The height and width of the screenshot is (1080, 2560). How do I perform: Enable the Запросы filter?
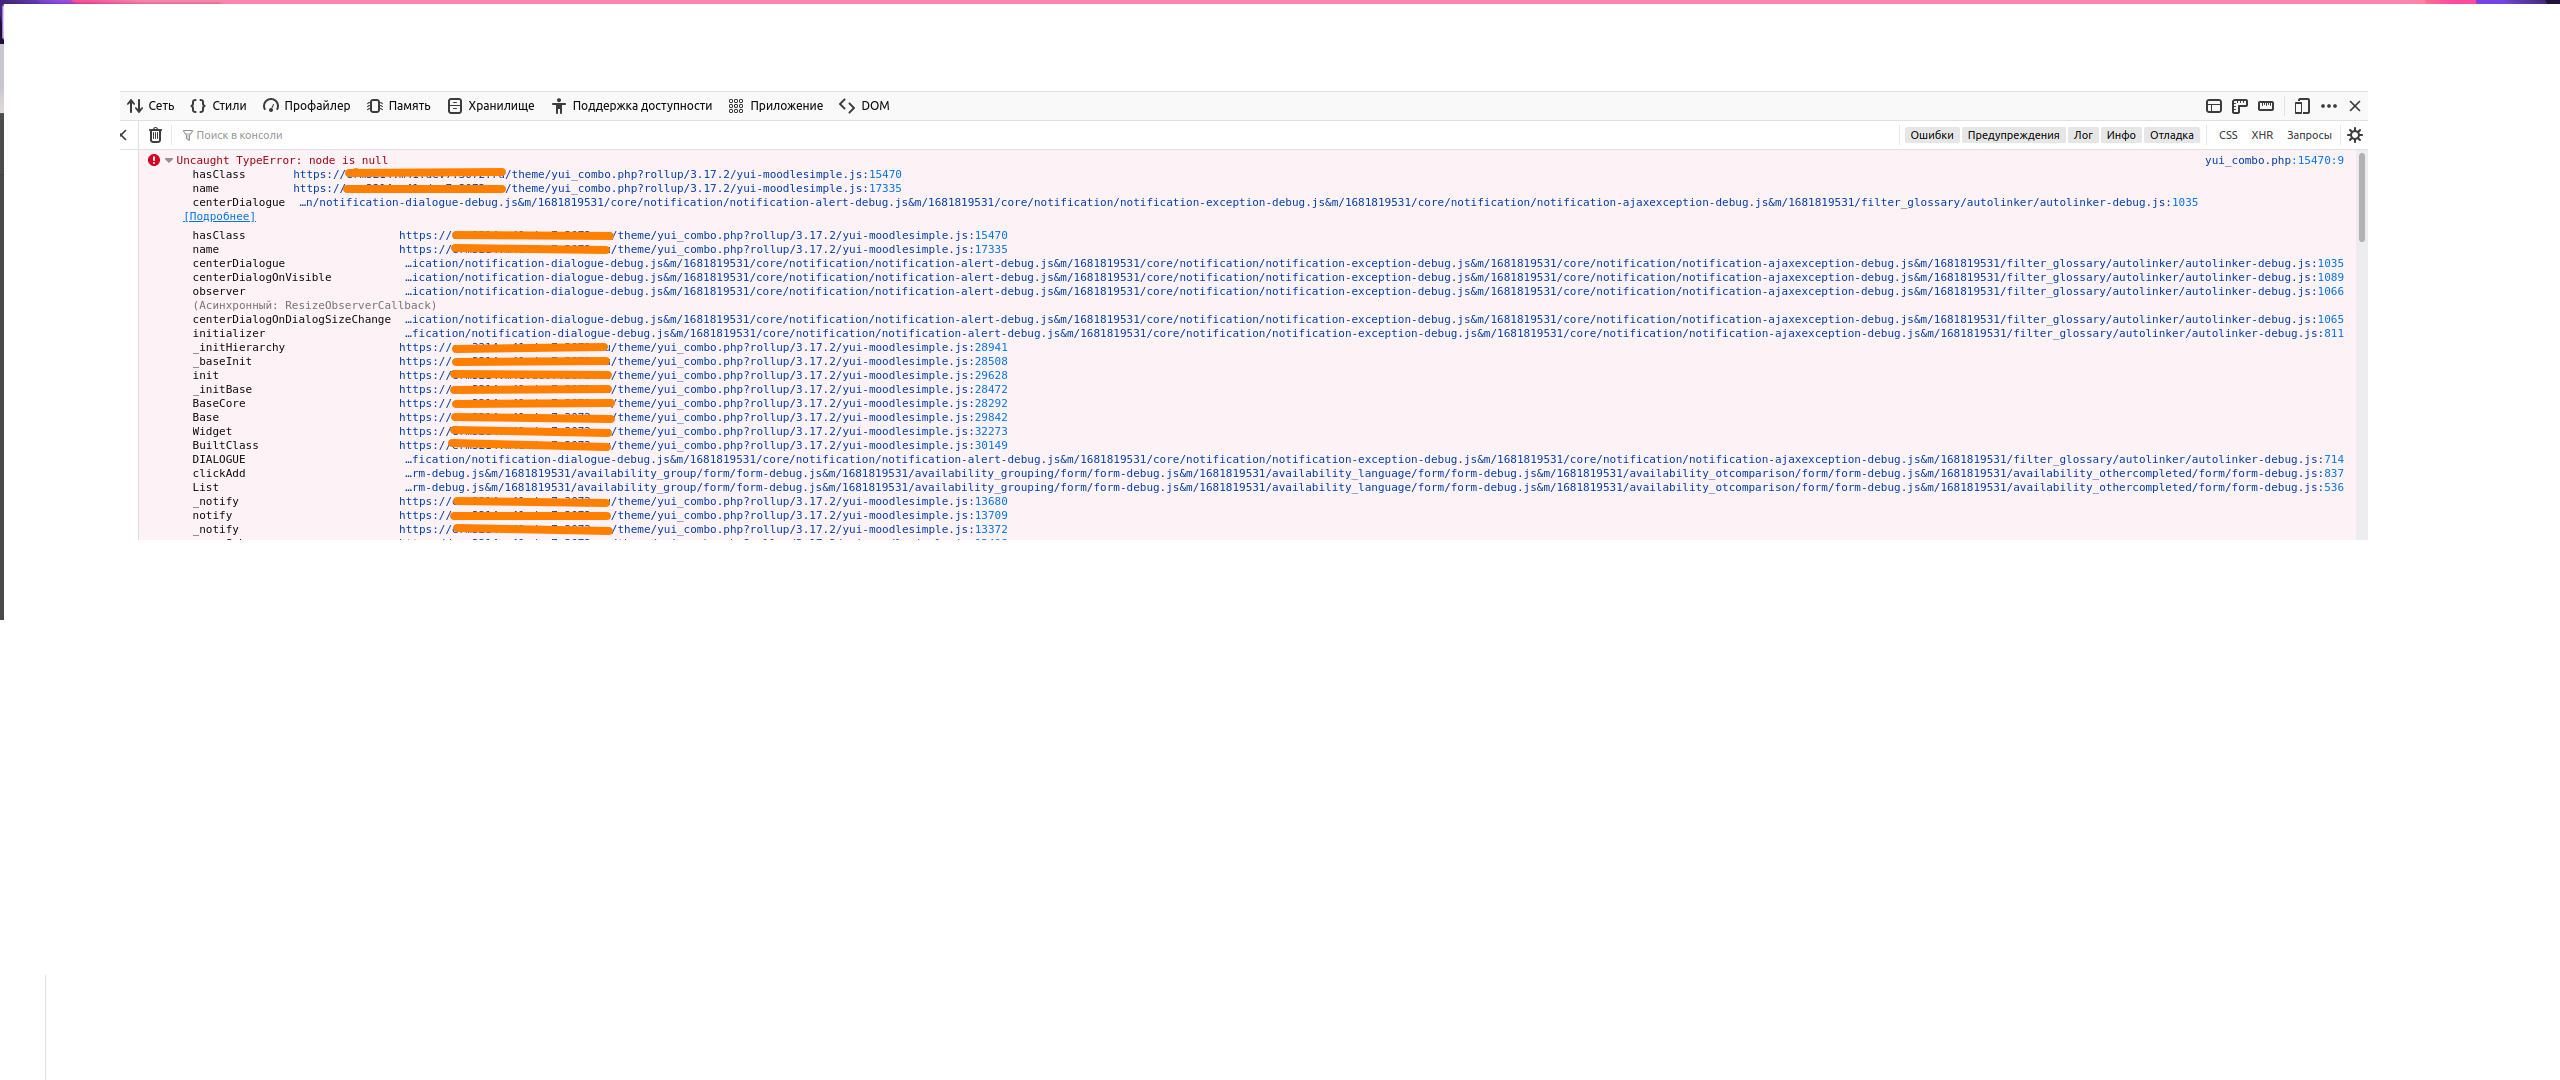2309,135
